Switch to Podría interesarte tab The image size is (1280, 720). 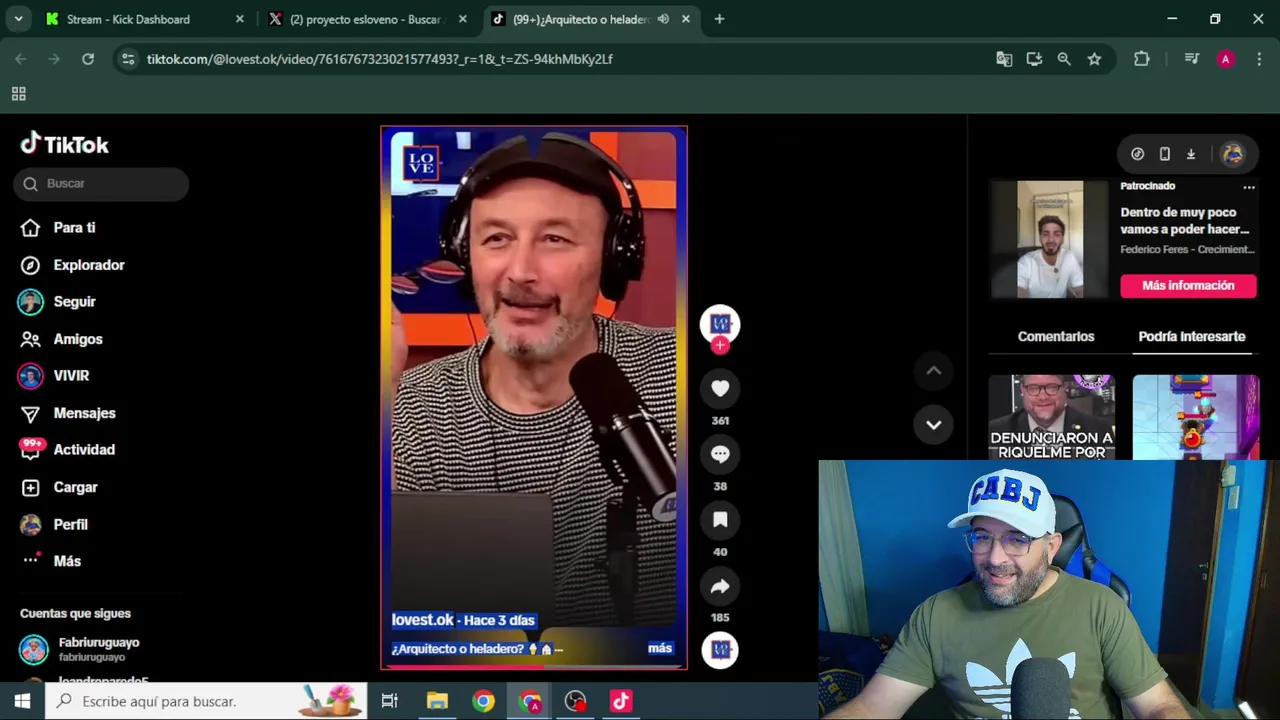1191,337
